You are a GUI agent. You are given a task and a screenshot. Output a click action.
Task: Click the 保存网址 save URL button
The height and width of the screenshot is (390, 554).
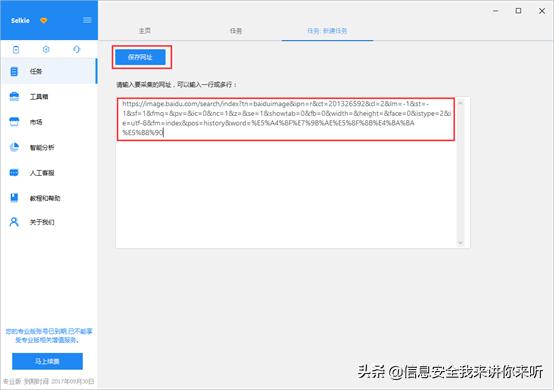pos(141,57)
